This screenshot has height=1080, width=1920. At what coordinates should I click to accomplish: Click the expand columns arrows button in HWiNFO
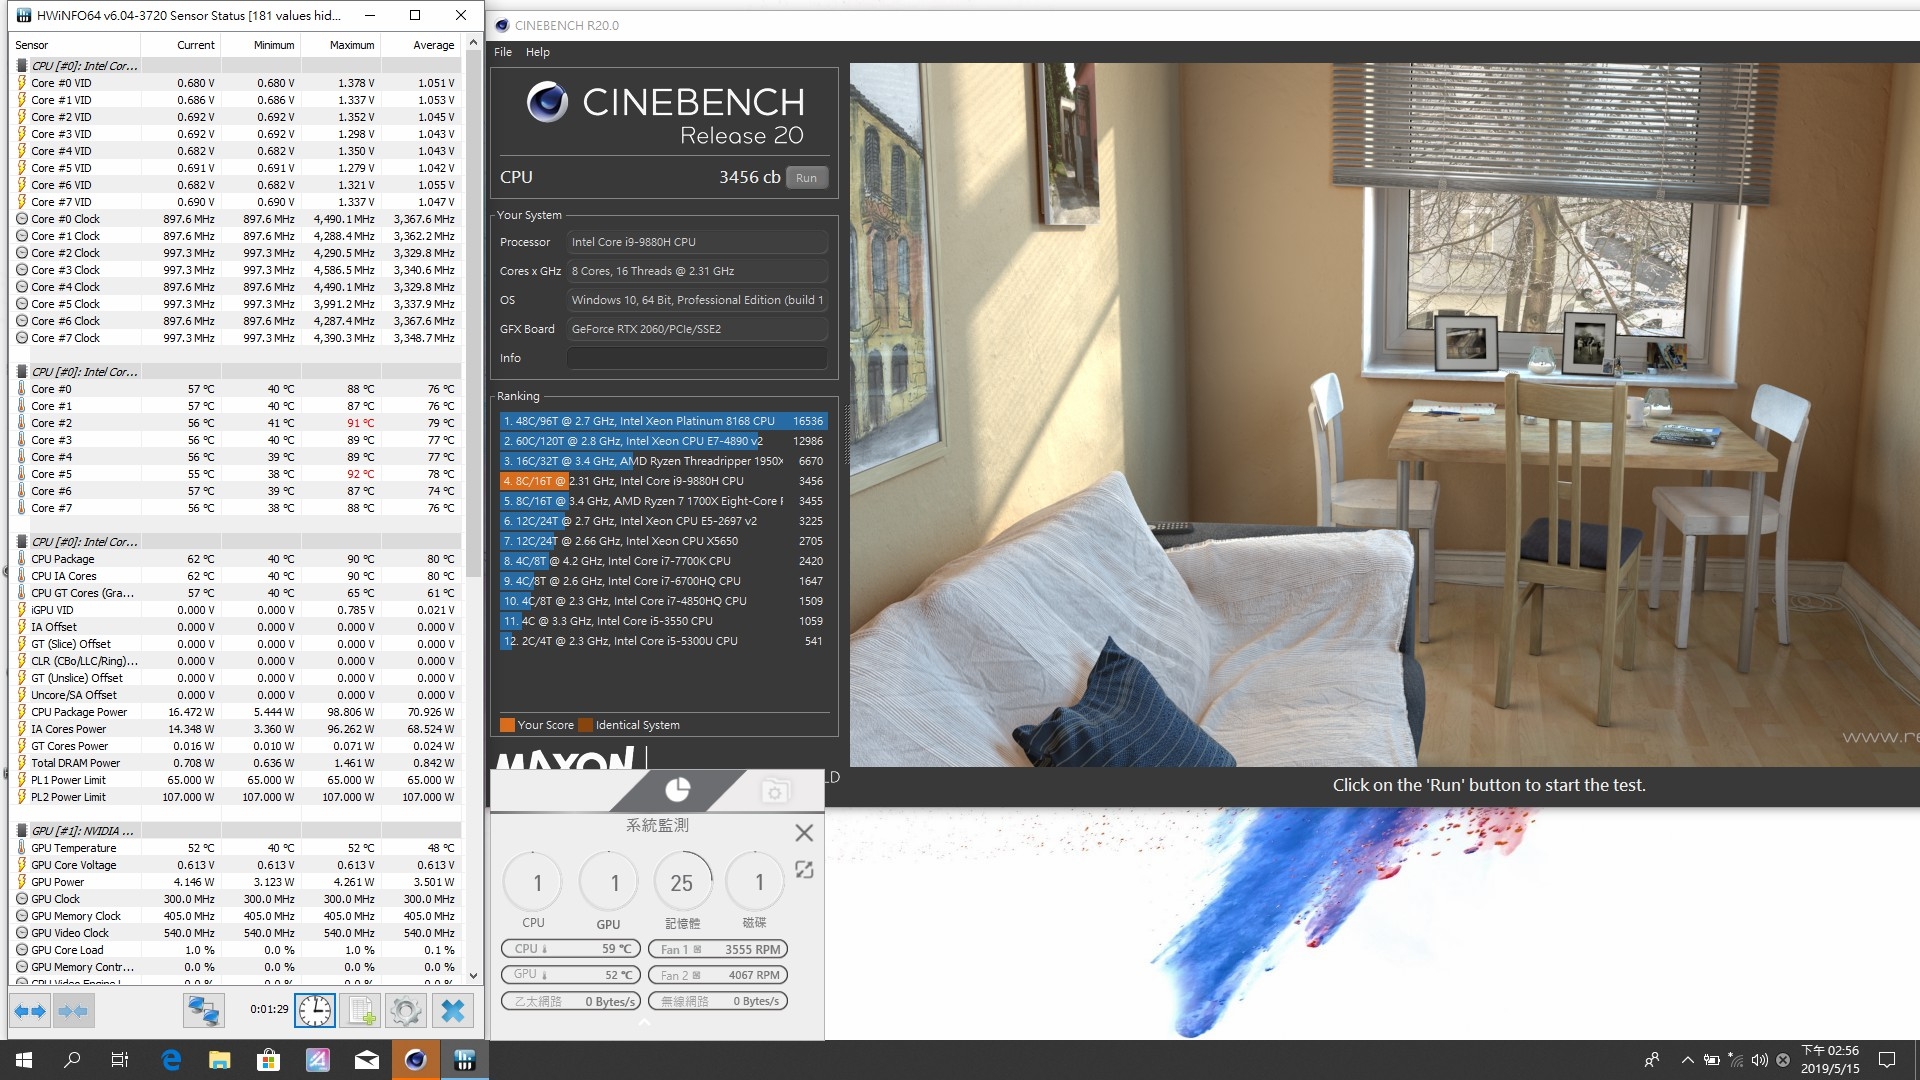[30, 1011]
